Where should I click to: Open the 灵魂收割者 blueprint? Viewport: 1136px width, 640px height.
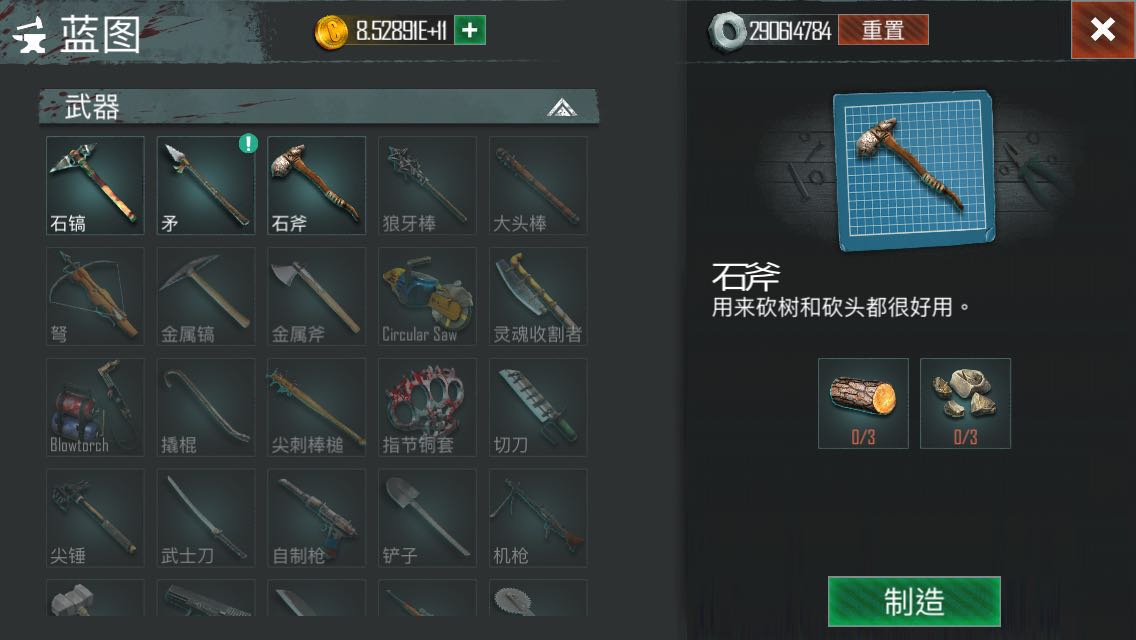tap(538, 296)
